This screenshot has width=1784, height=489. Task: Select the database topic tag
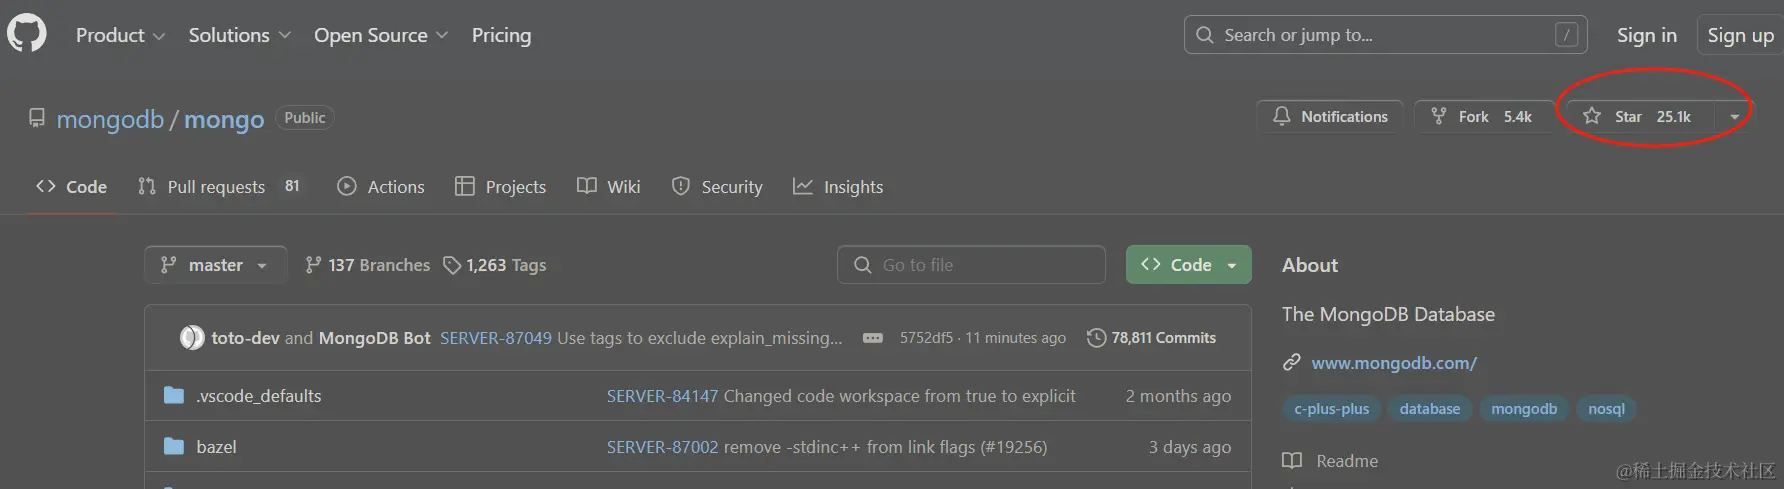[x=1429, y=409]
